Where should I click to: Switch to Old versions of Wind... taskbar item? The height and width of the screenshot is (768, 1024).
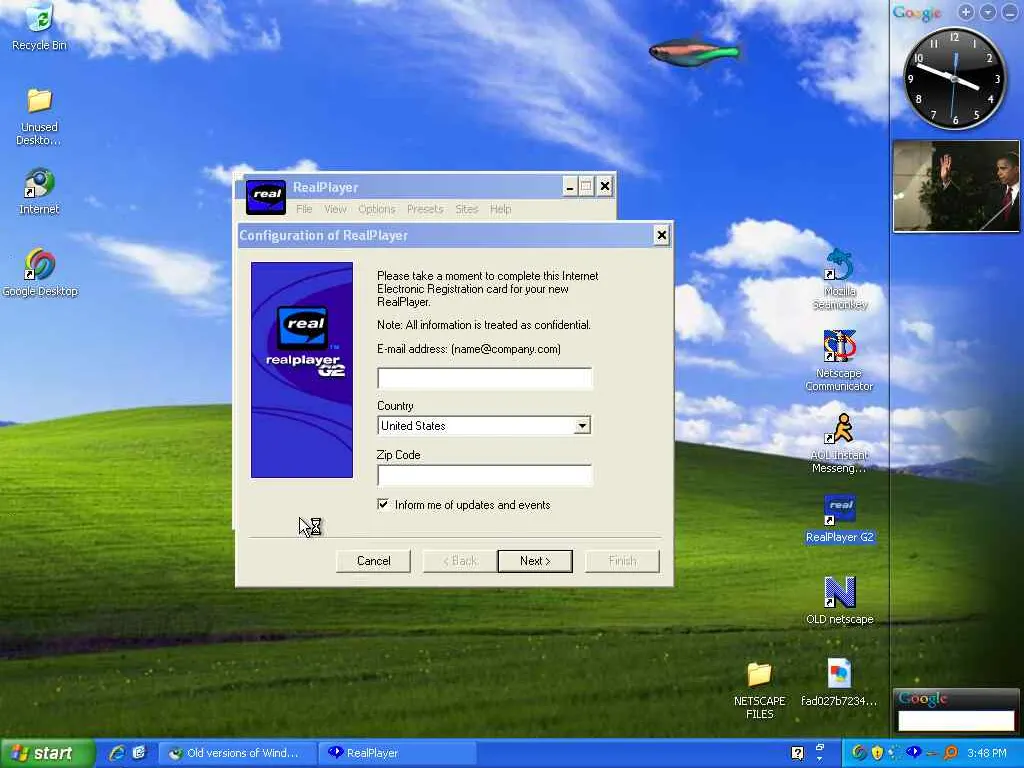(x=238, y=753)
